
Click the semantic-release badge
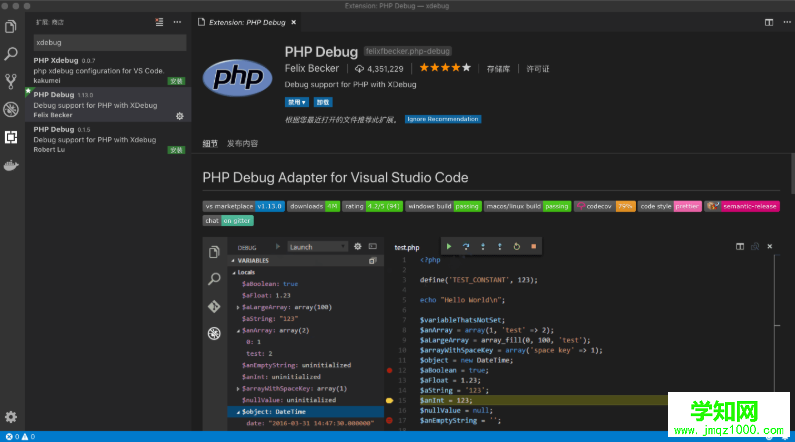742,206
